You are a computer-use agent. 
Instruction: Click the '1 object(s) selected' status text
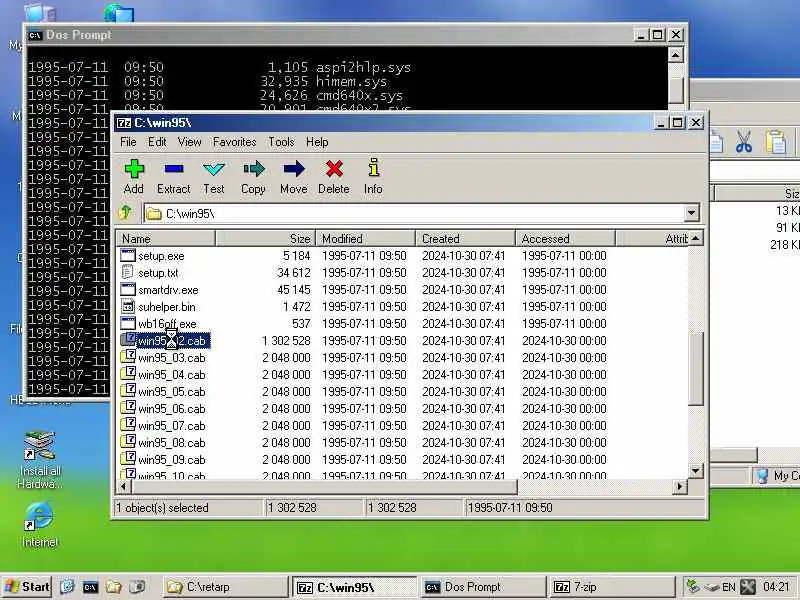162,508
